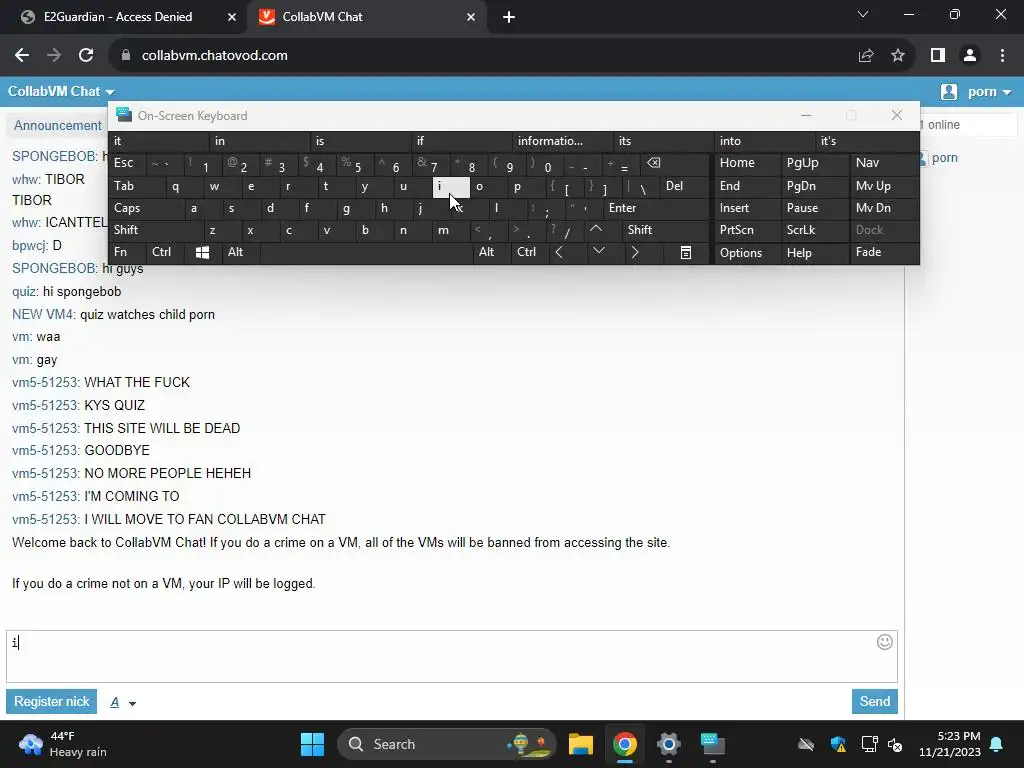
Task: Open File Explorer from taskbar
Action: [581, 744]
